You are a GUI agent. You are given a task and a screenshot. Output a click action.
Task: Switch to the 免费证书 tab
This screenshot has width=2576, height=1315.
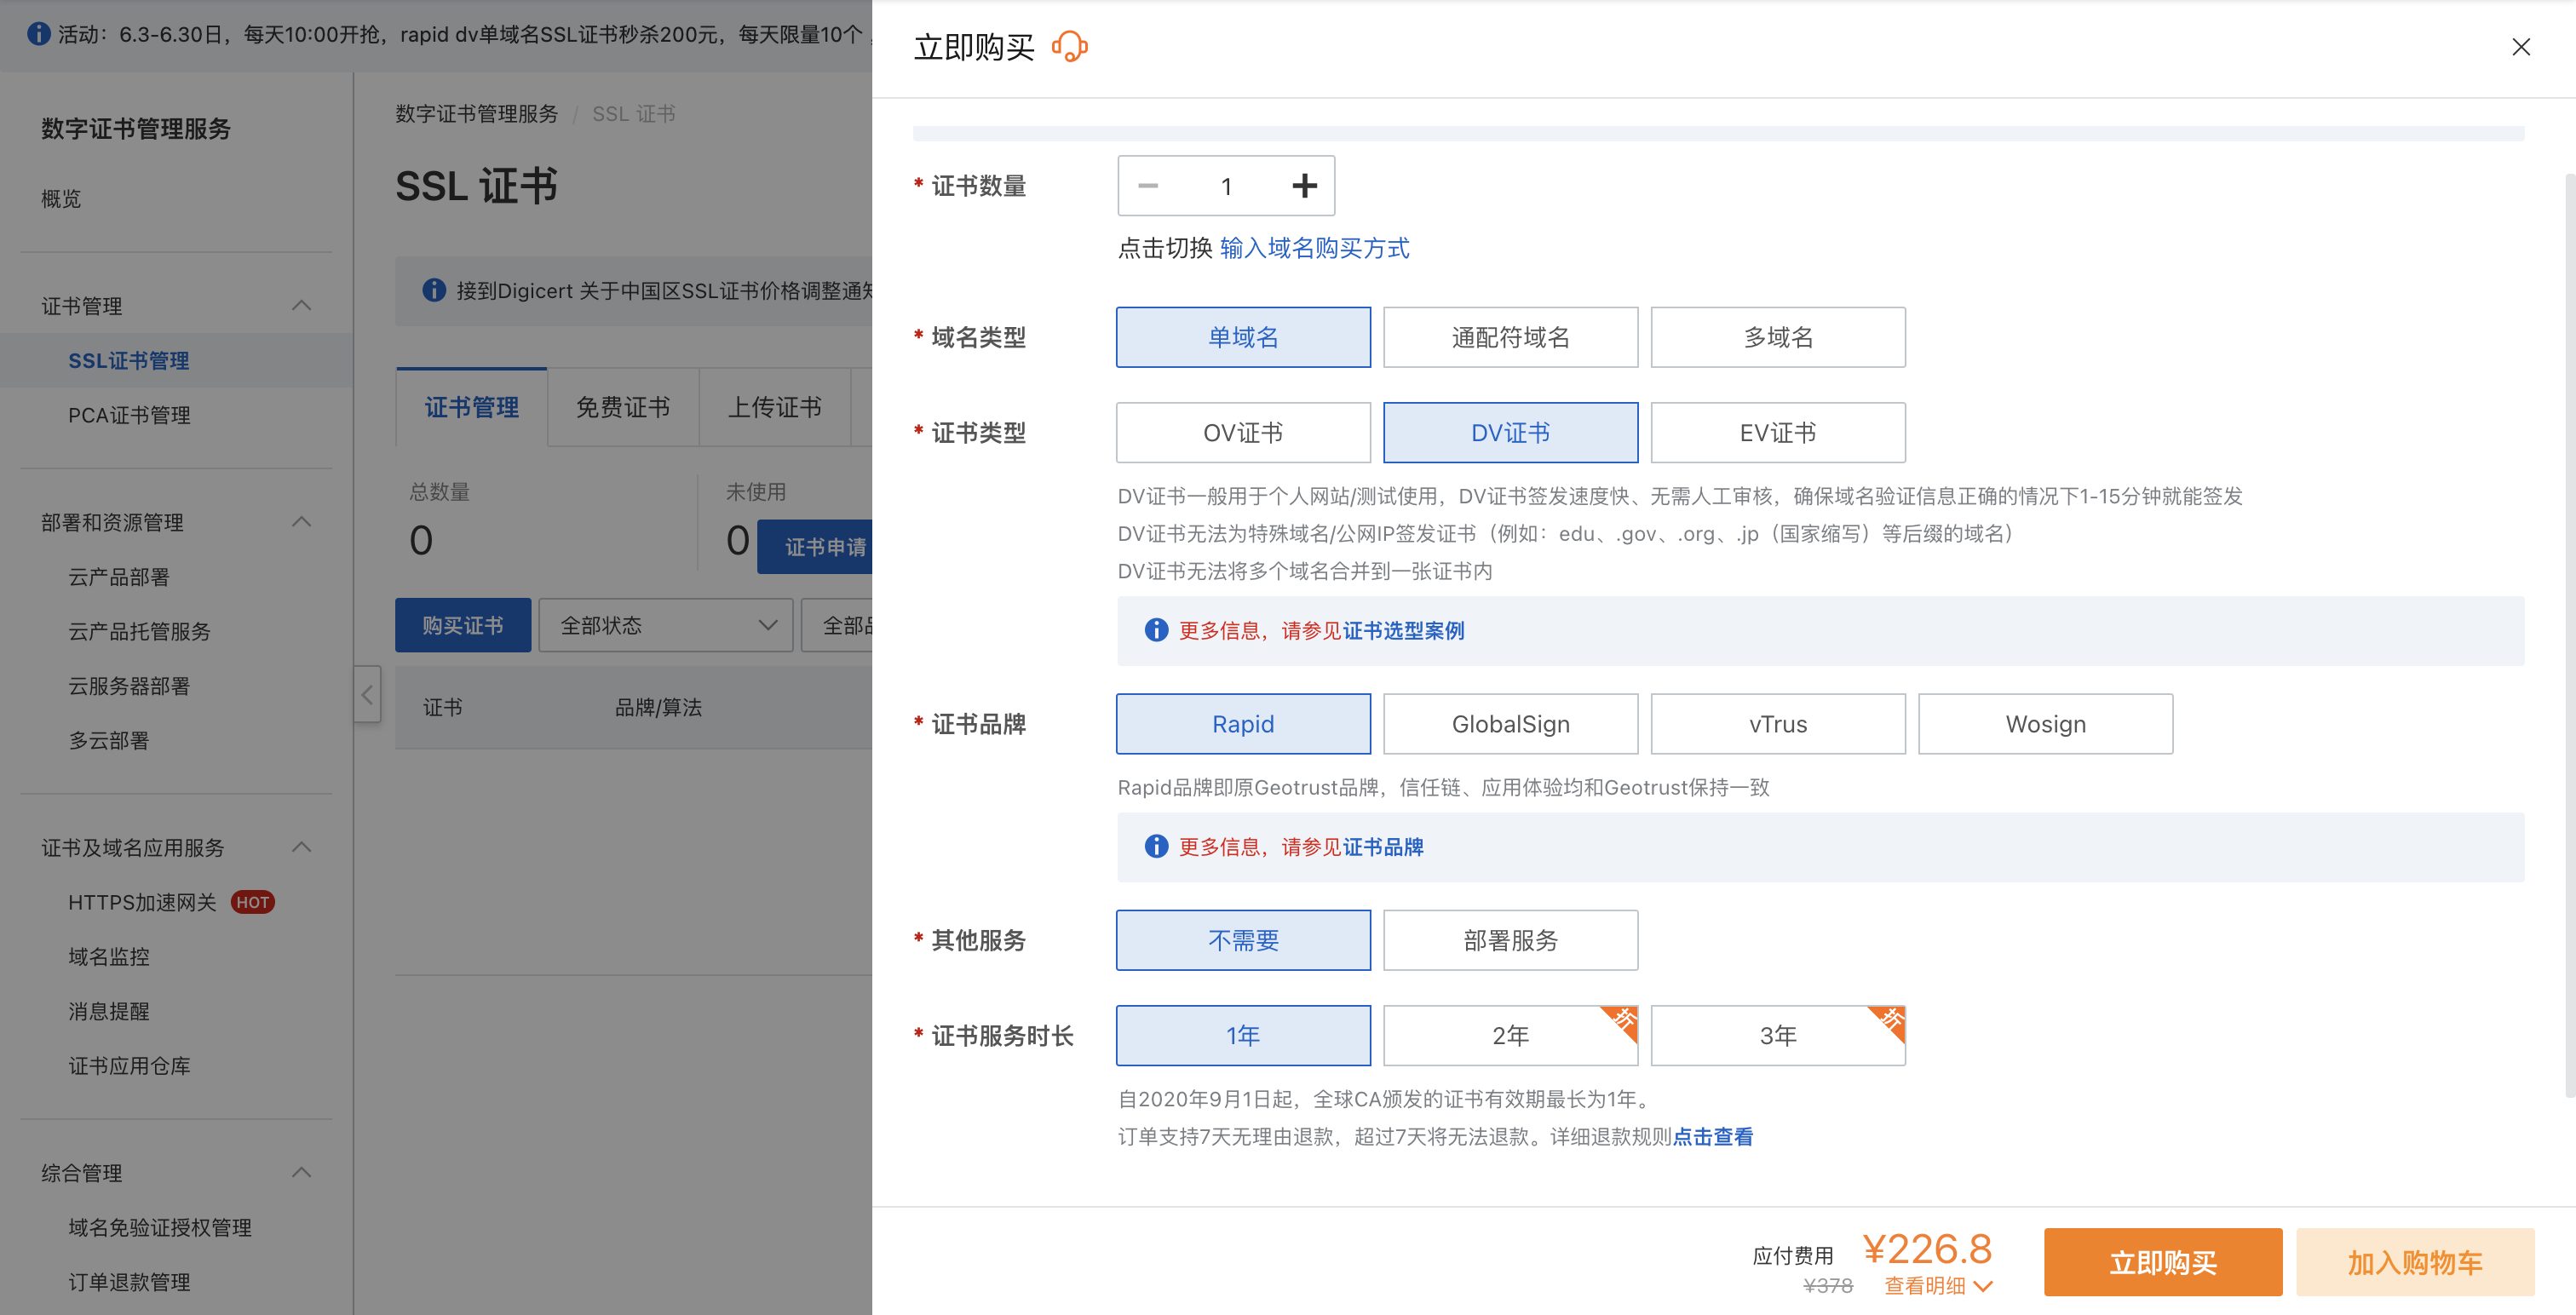tap(622, 407)
